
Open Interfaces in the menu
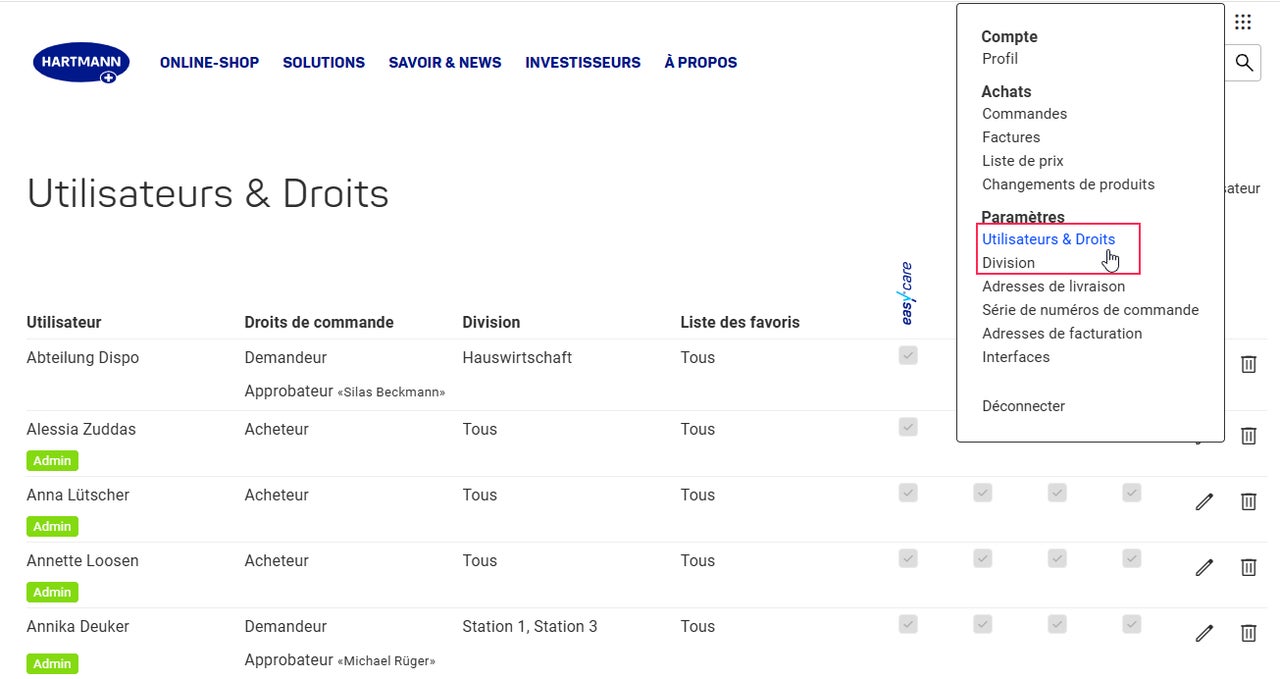[1016, 357]
